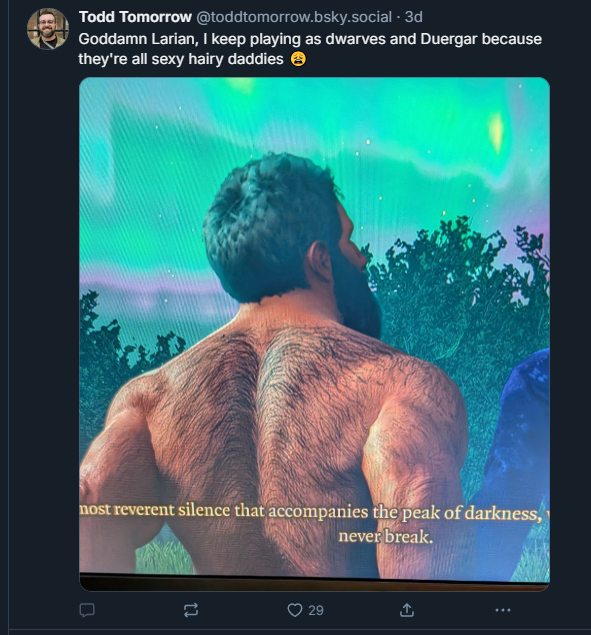This screenshot has height=635, width=591.
Task: Click the character's bearded head in the image
Action: point(290,239)
